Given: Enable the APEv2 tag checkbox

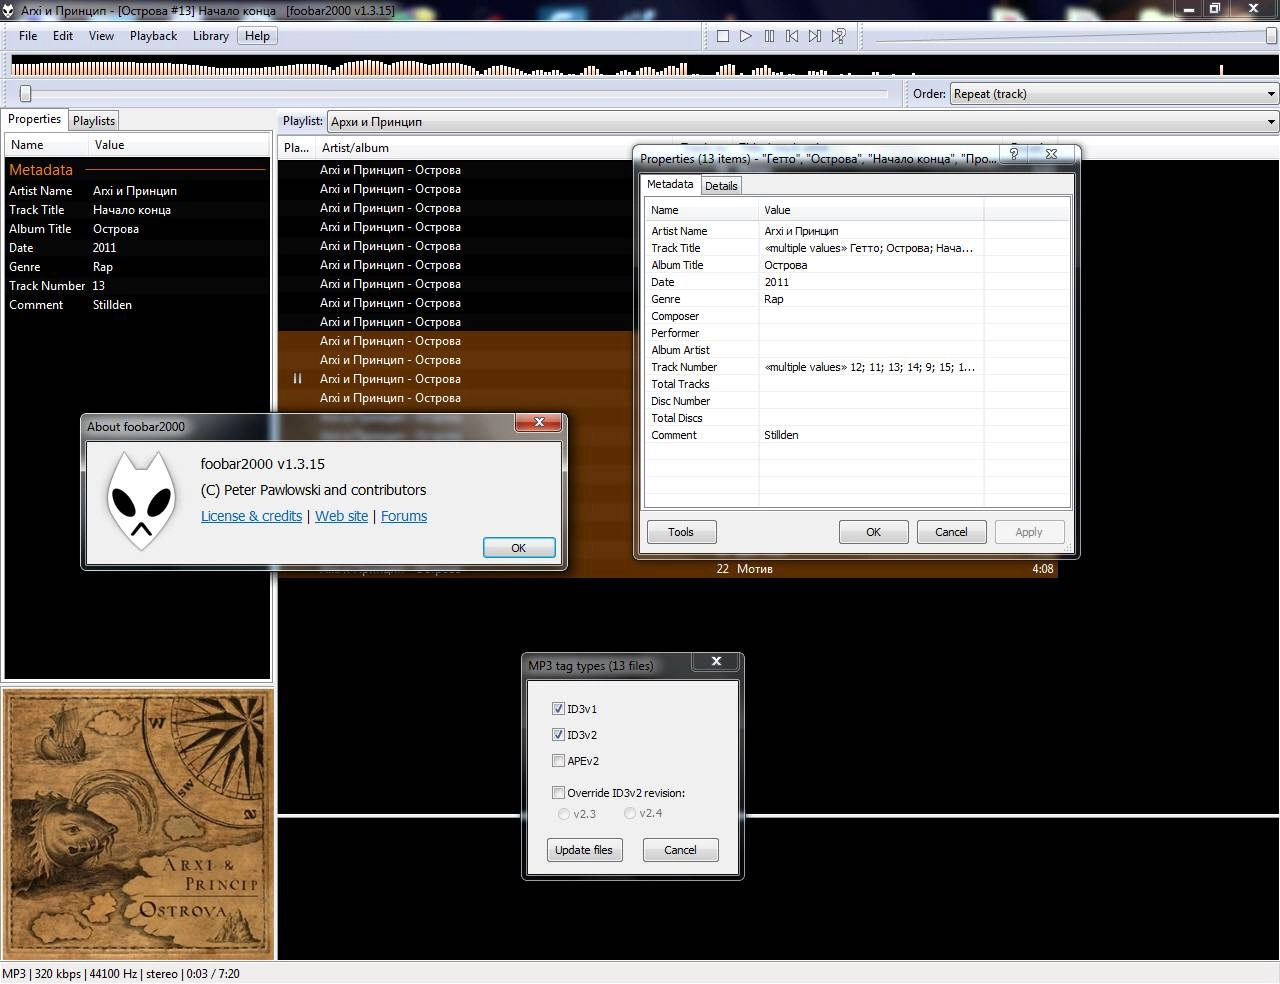Looking at the screenshot, I should pyautogui.click(x=558, y=761).
